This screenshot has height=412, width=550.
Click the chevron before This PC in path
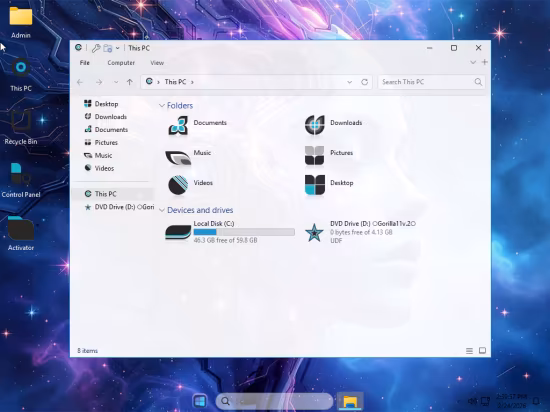point(159,82)
